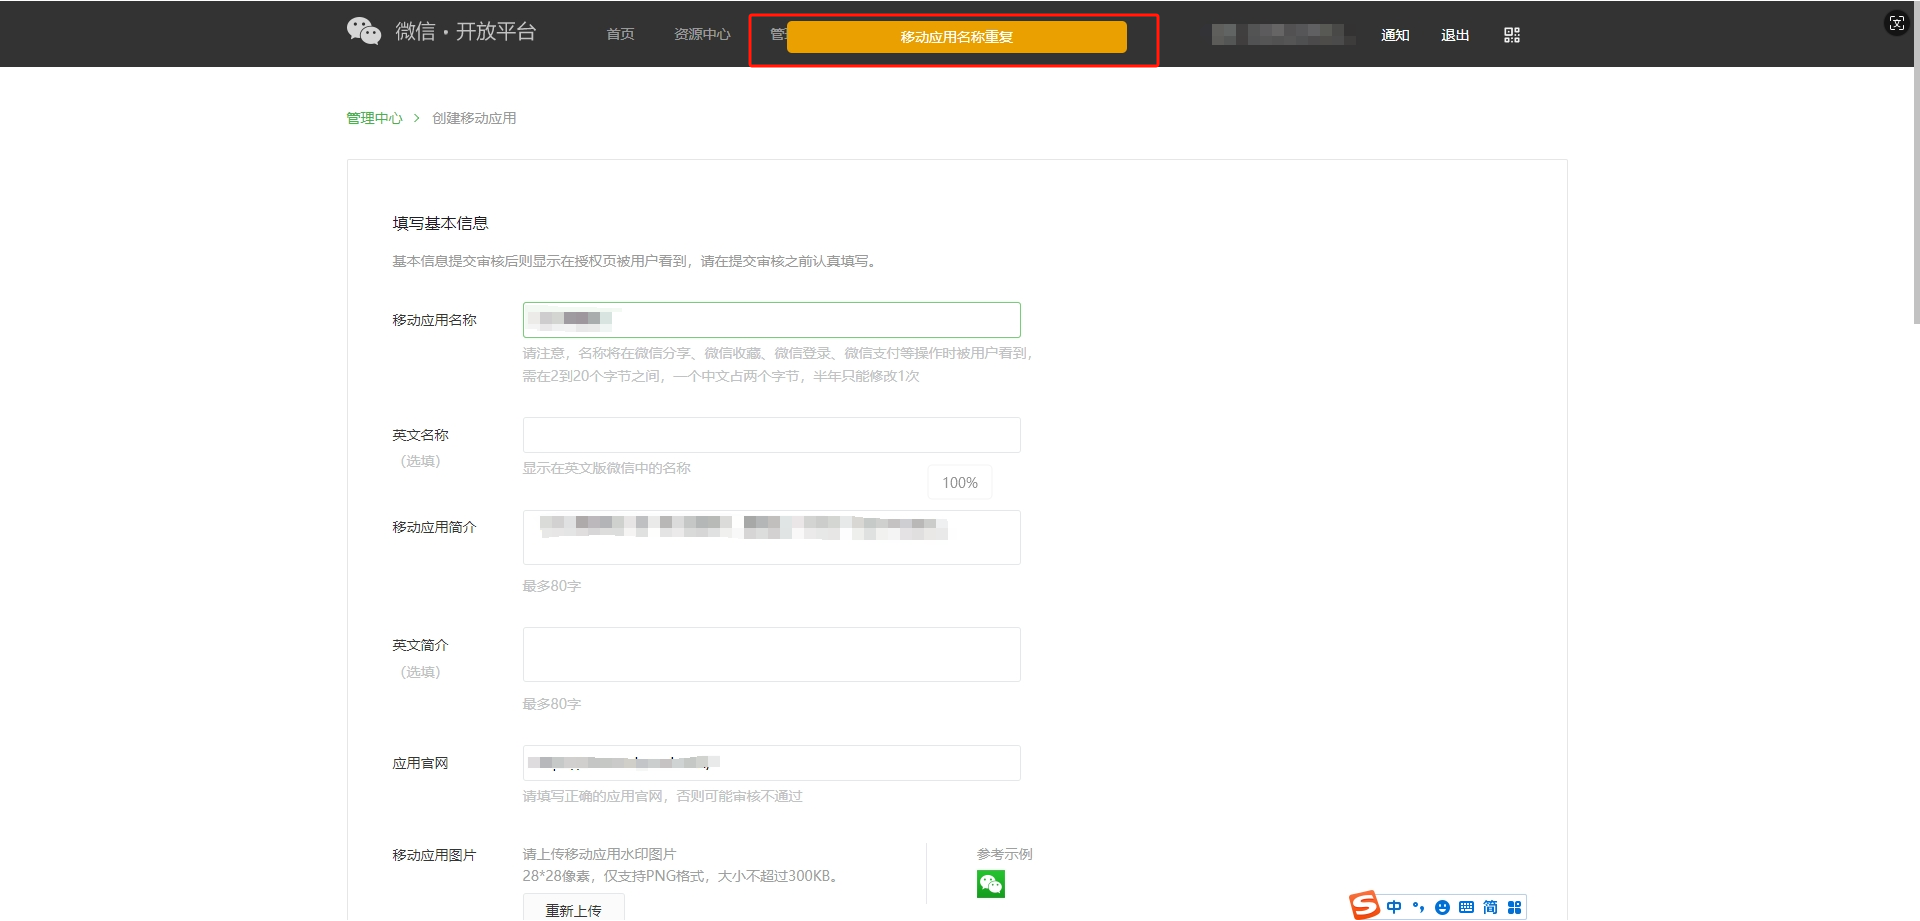Click the 管理中心 breadcrumb link
This screenshot has width=1920, height=921.
point(374,118)
